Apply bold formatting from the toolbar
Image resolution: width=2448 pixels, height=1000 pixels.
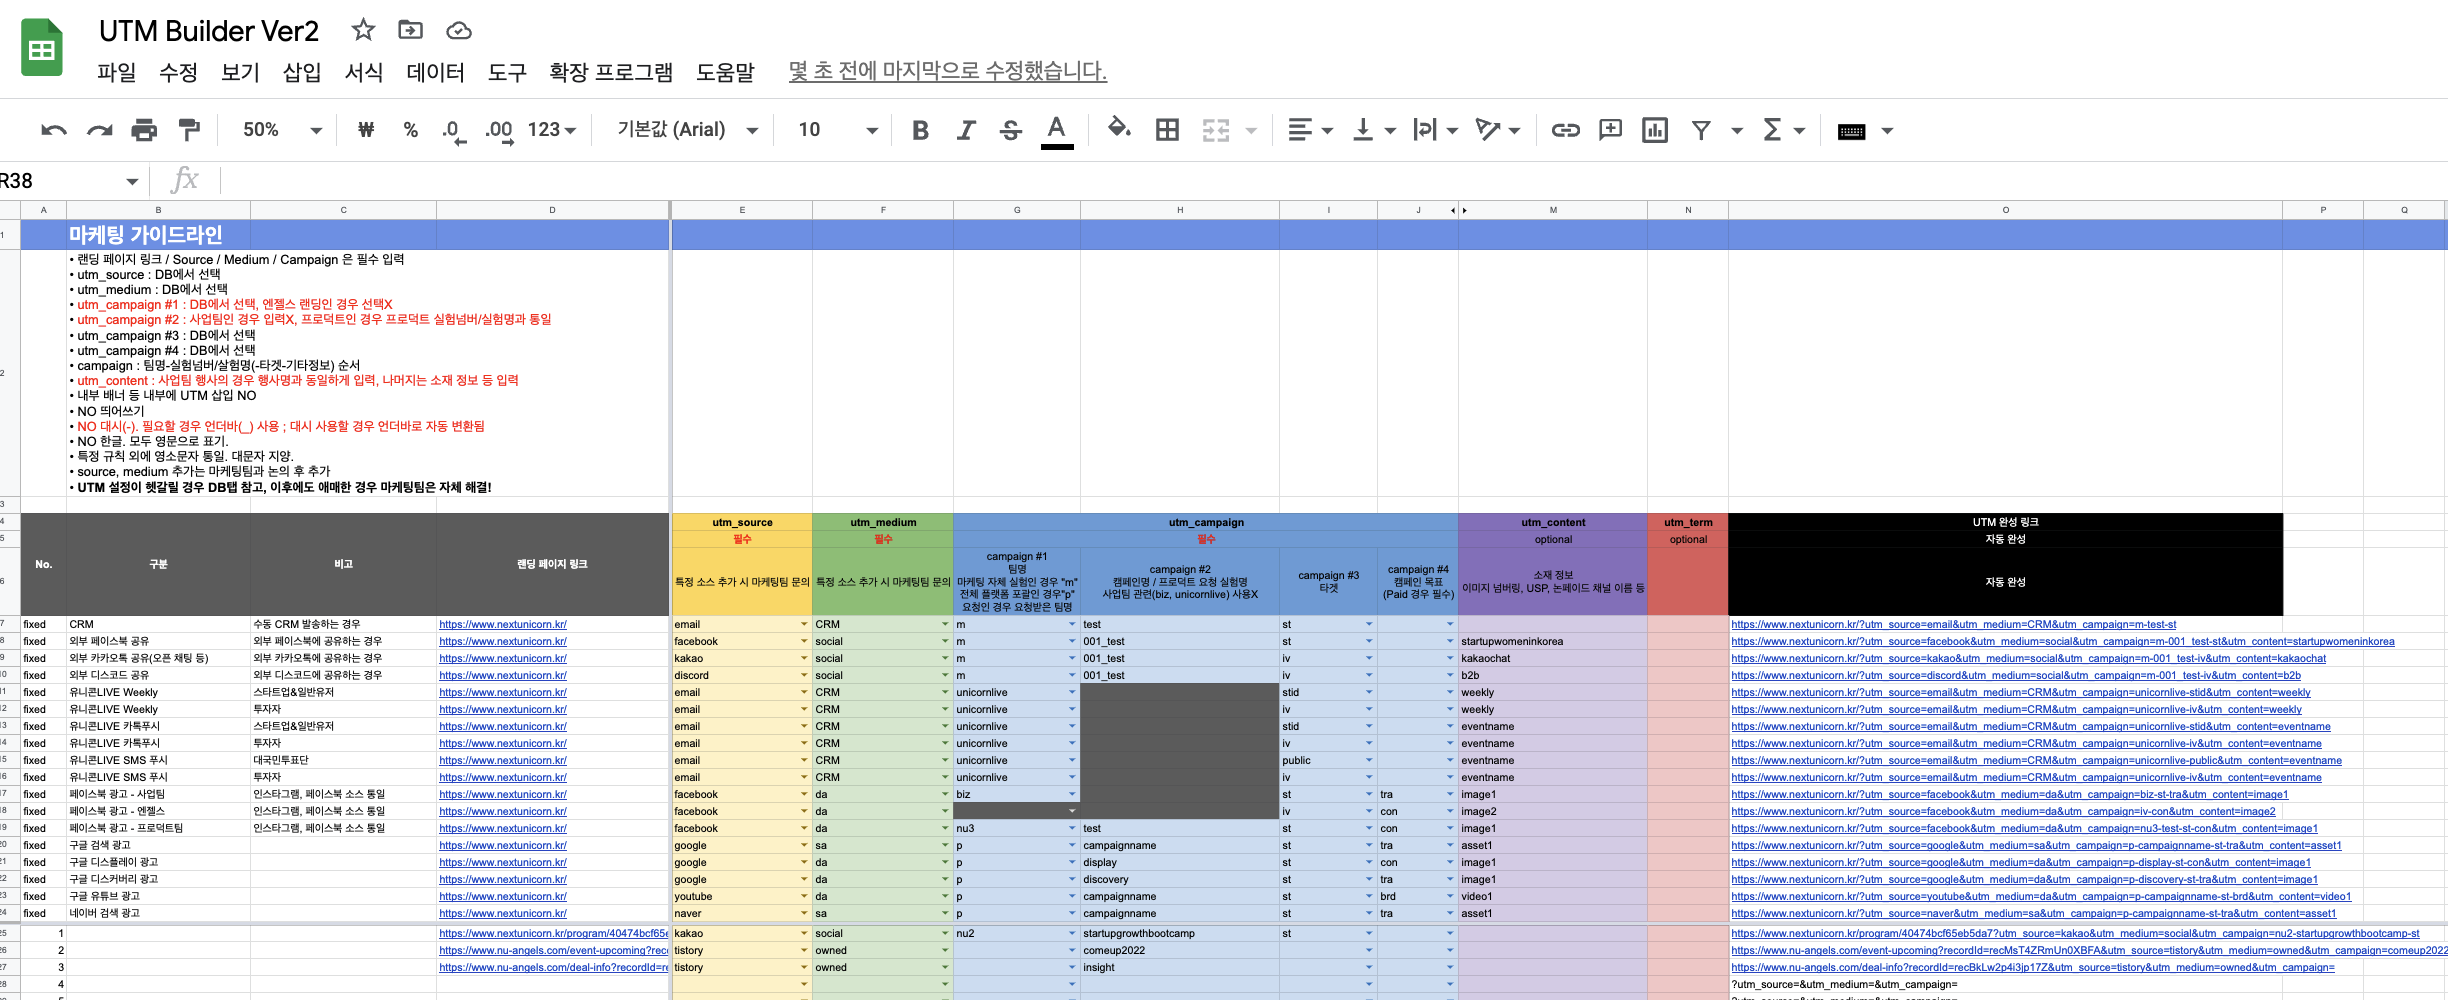click(920, 130)
